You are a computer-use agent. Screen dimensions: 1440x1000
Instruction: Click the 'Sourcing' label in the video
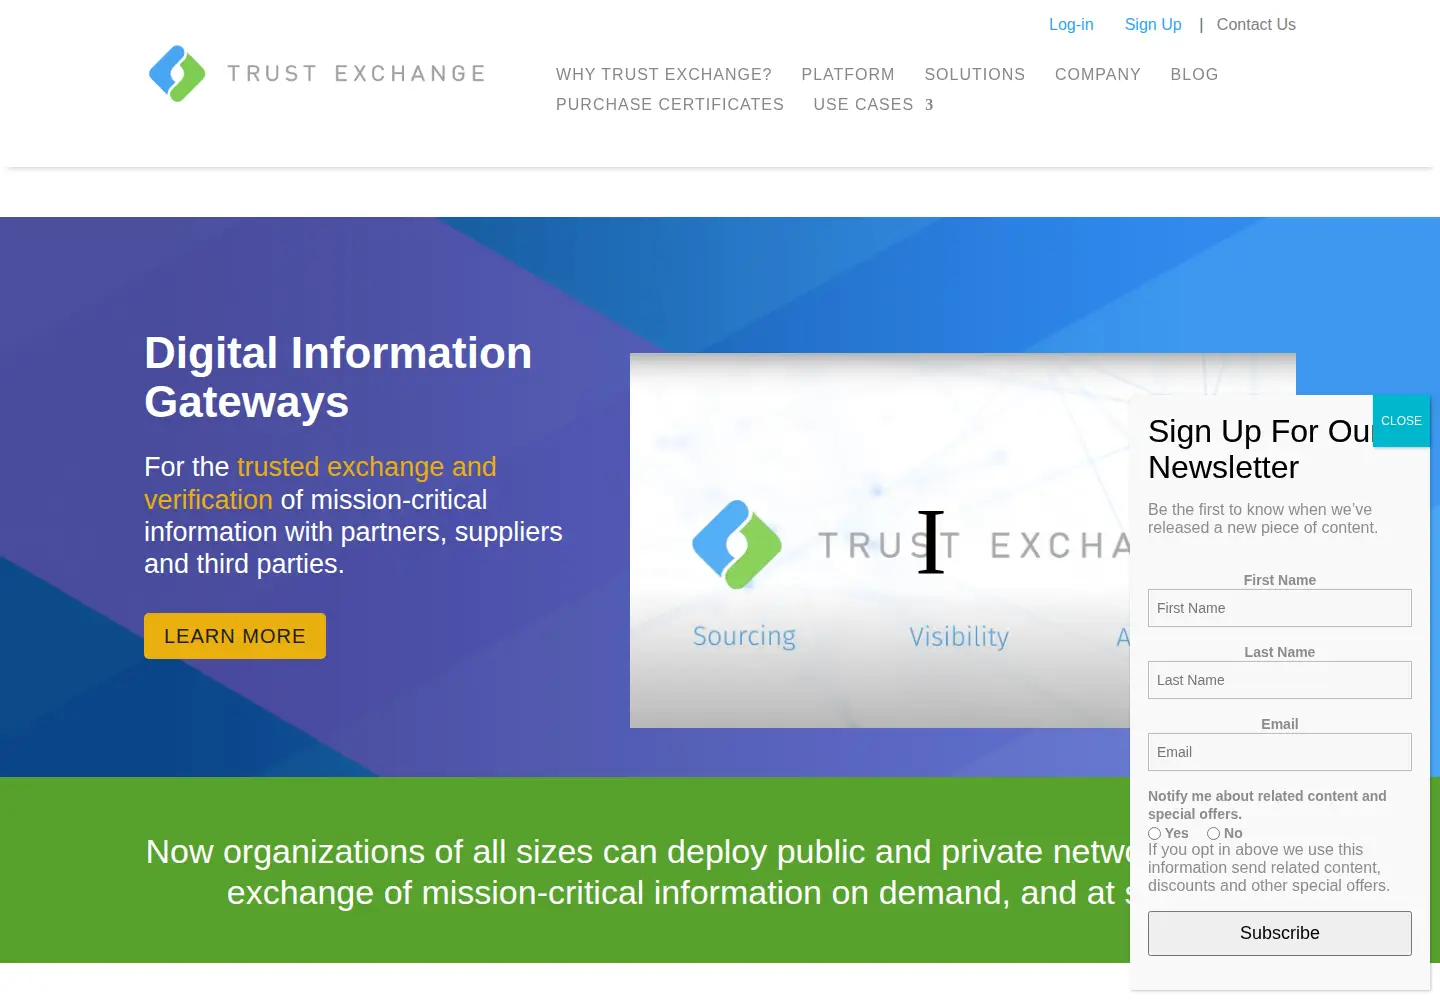coord(744,637)
